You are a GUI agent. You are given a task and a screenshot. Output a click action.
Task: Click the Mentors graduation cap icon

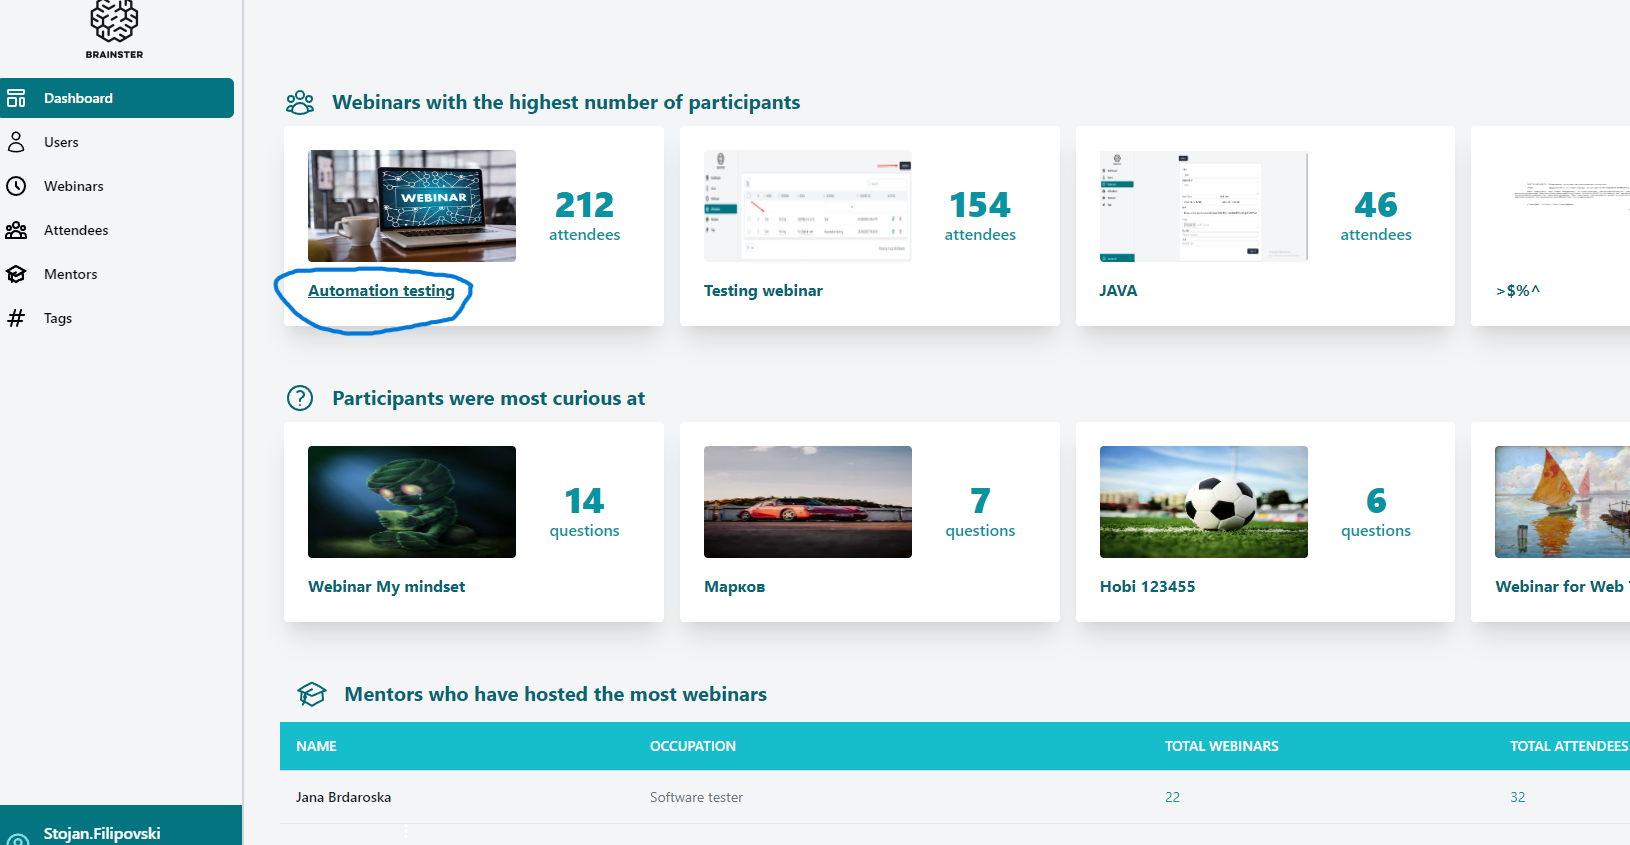(16, 274)
